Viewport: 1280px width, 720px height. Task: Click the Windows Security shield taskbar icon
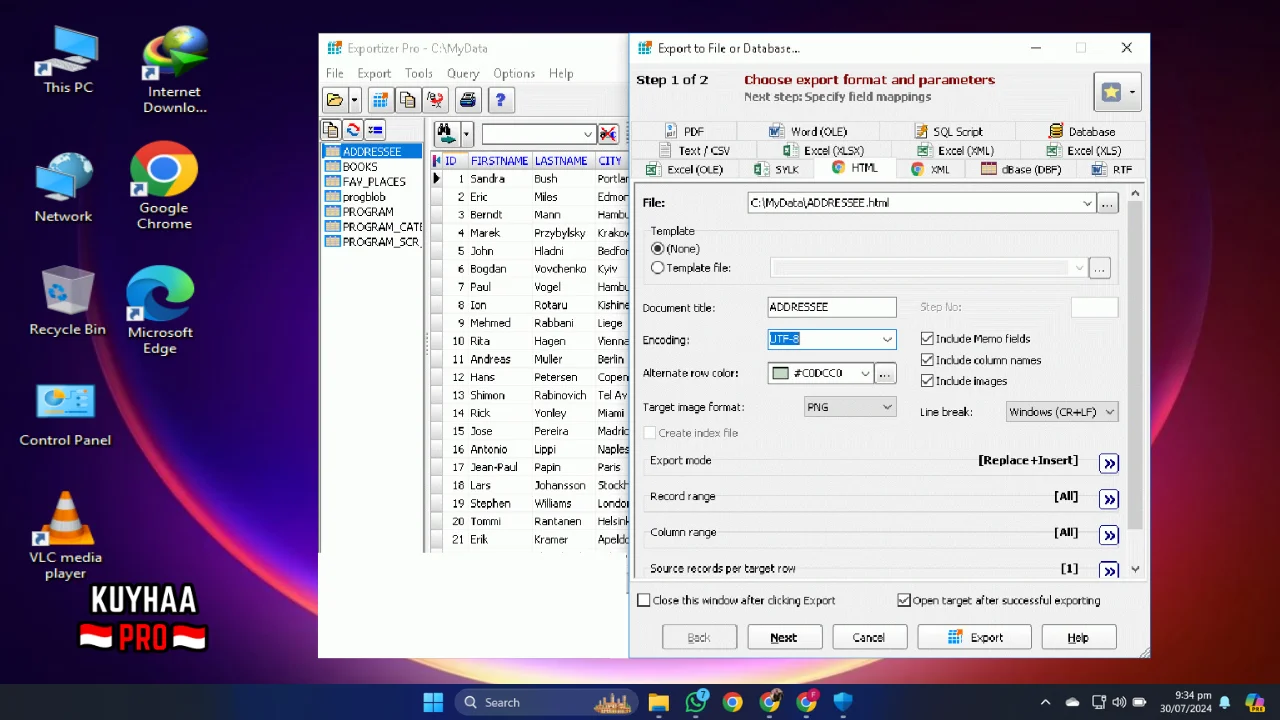tap(843, 702)
